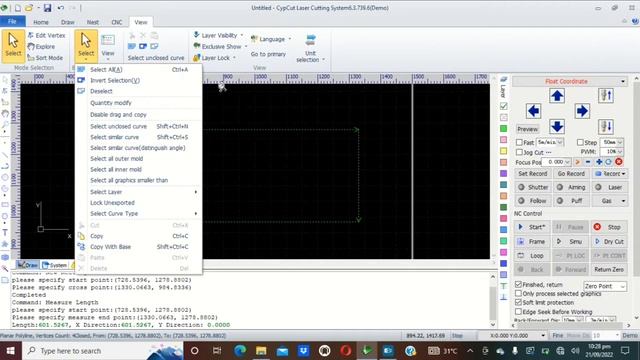Expand the Select Curve Type submenu
Screen dimensions: 640x360
138,213
